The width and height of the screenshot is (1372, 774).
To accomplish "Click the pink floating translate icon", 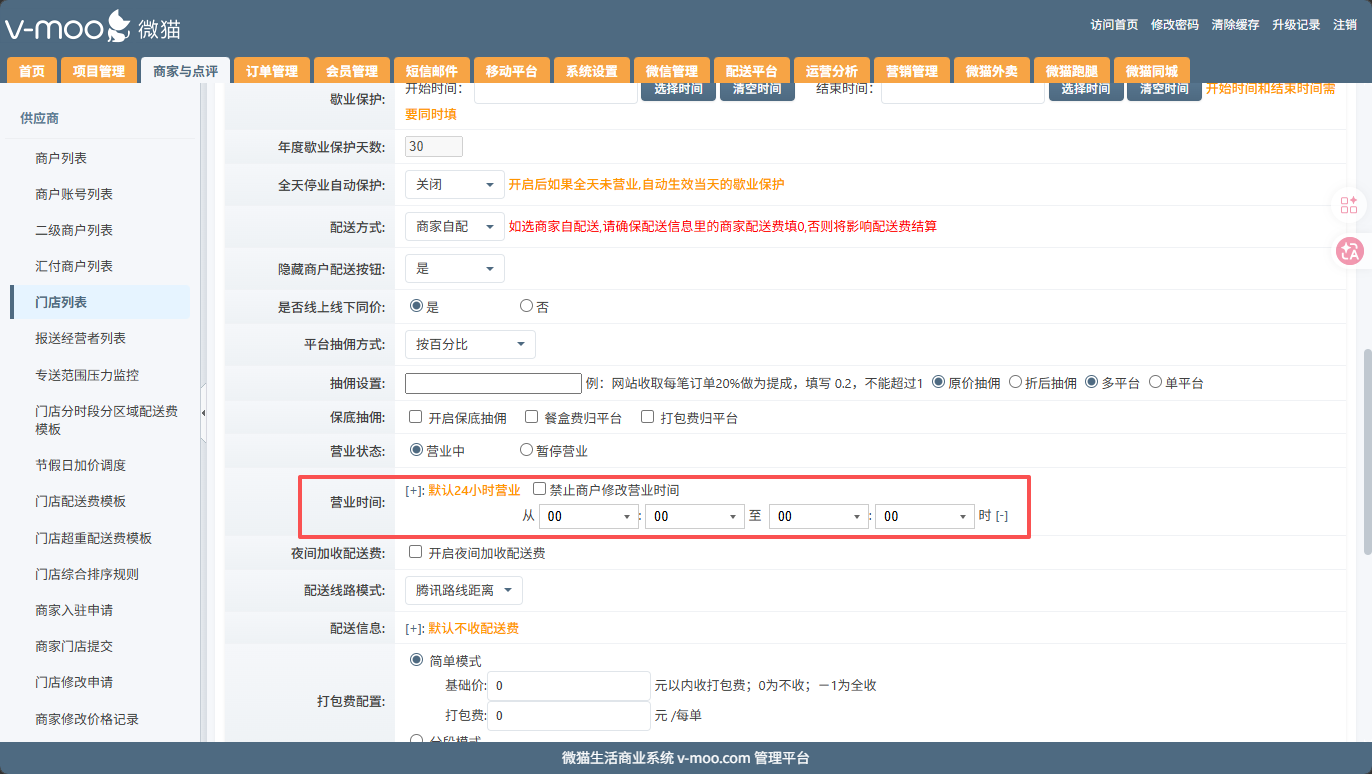I will tap(1349, 252).
